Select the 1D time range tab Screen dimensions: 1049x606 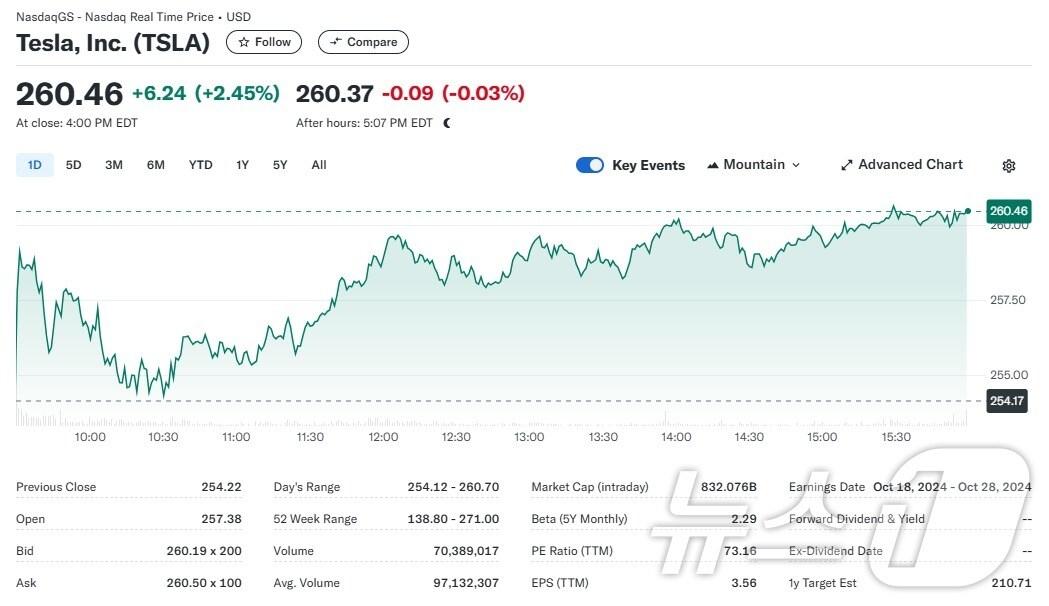35,165
